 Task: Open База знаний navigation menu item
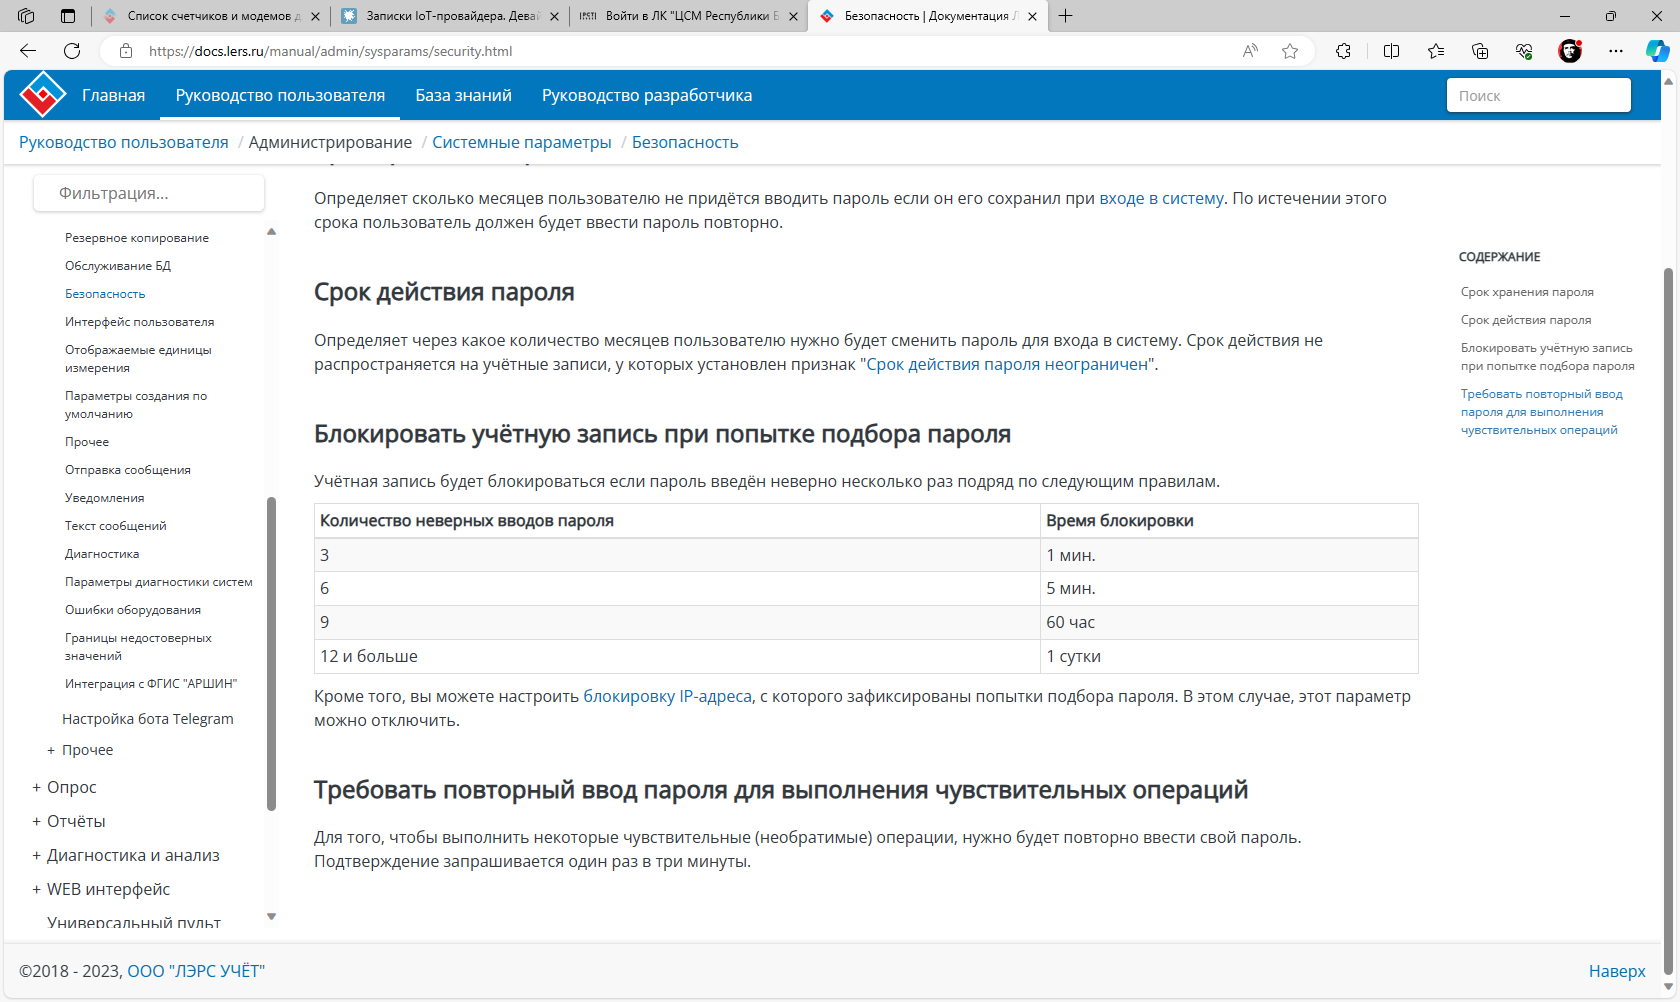[463, 95]
